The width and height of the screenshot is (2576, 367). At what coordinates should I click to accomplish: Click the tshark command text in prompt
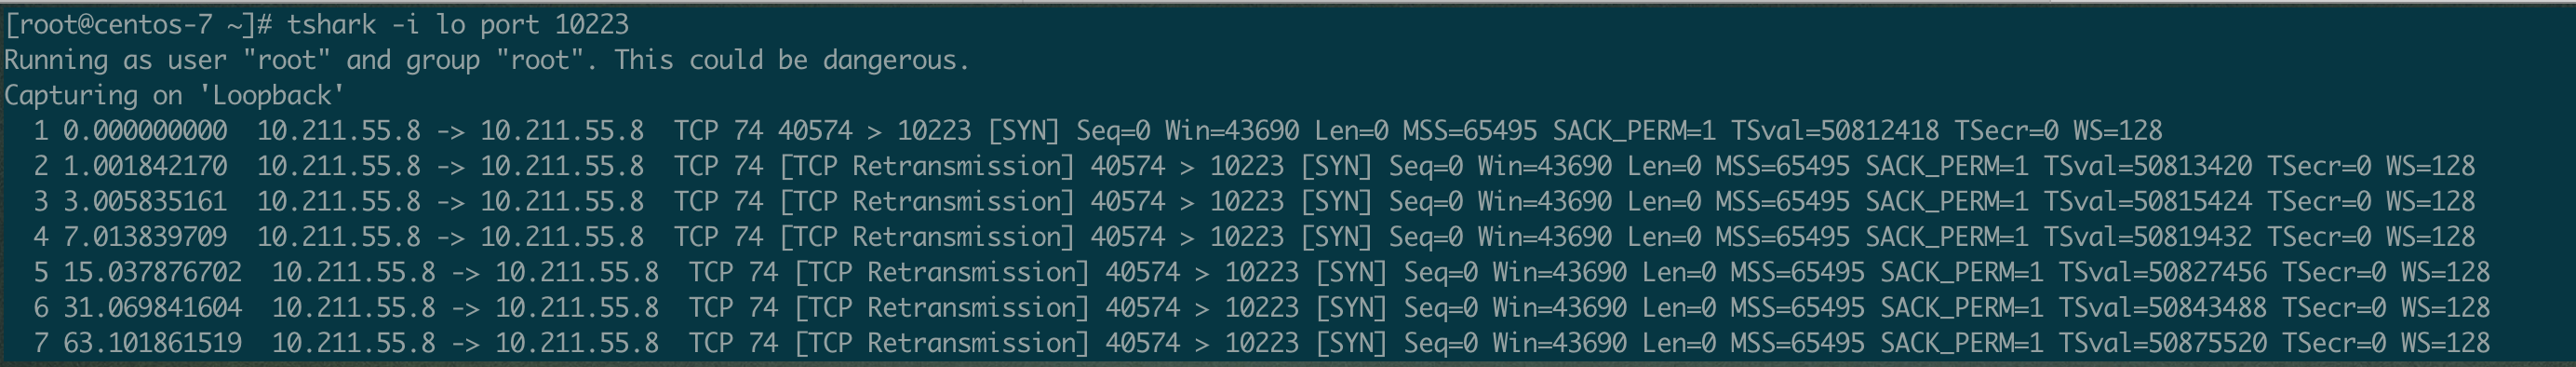pyautogui.click(x=458, y=24)
